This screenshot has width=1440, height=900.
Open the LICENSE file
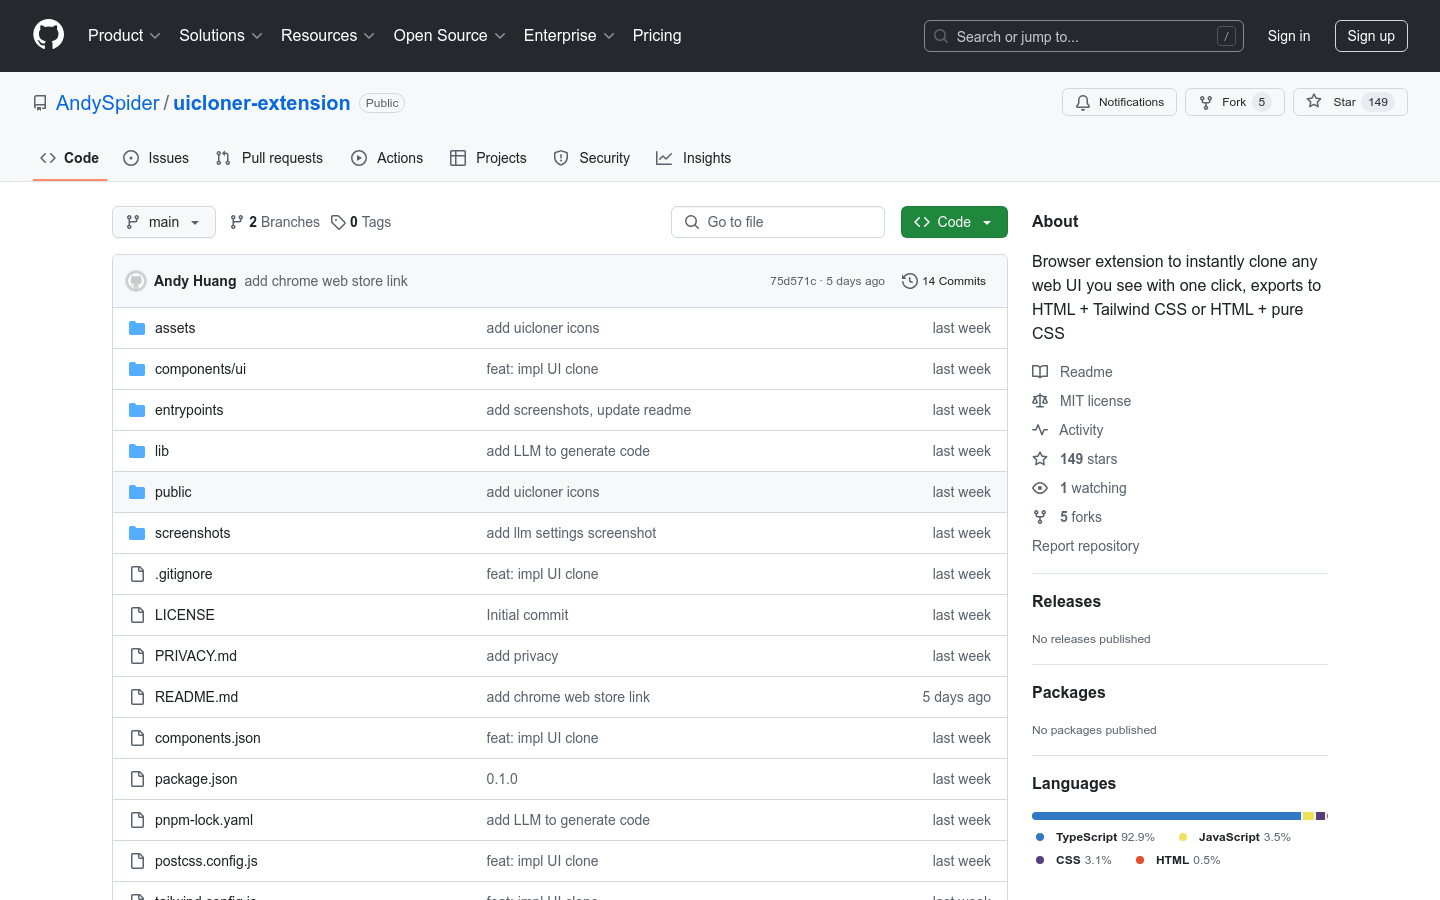click(x=184, y=615)
